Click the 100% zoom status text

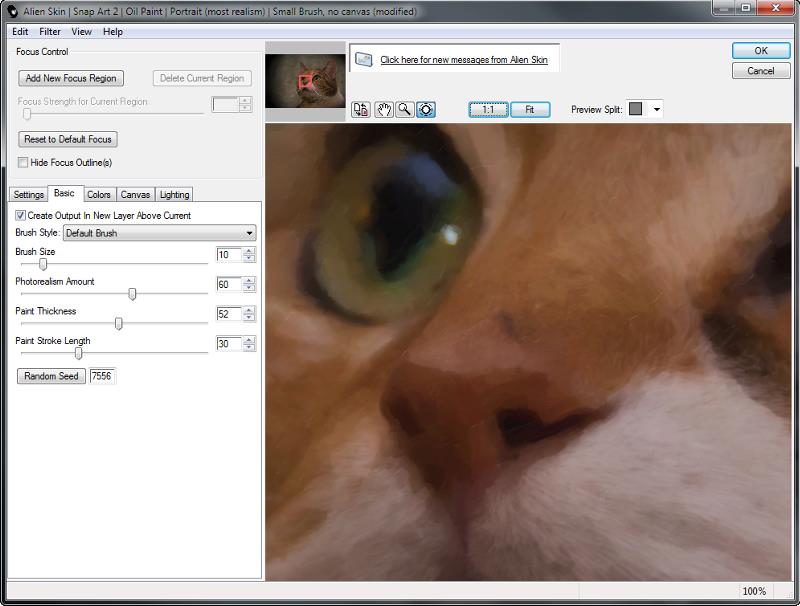click(x=754, y=591)
